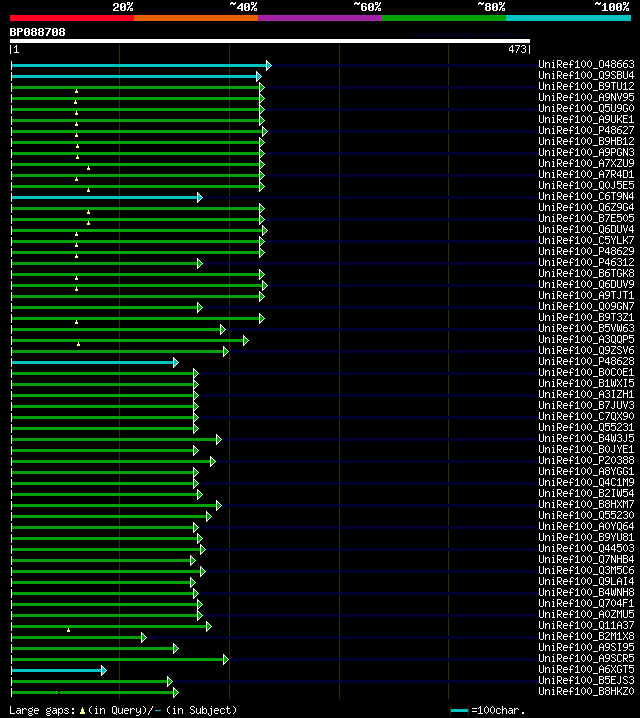Click the arrowhead ending the UniRef100_A3QQP5 alignment

(x=245, y=340)
